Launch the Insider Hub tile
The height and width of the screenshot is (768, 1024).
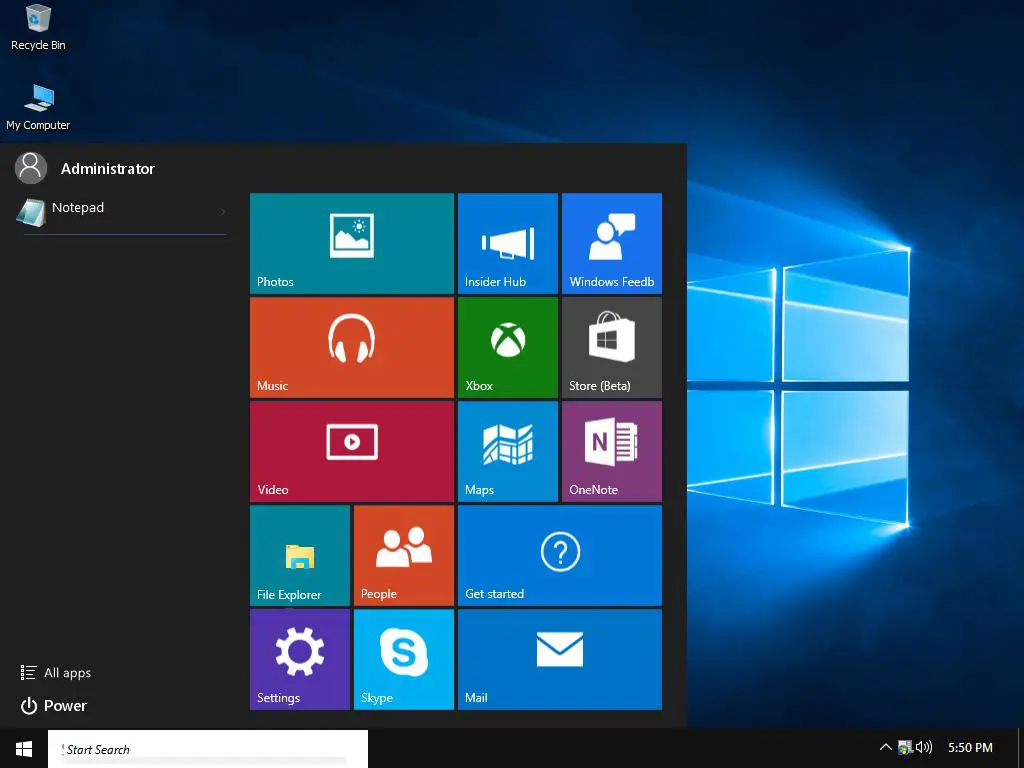[x=508, y=243]
